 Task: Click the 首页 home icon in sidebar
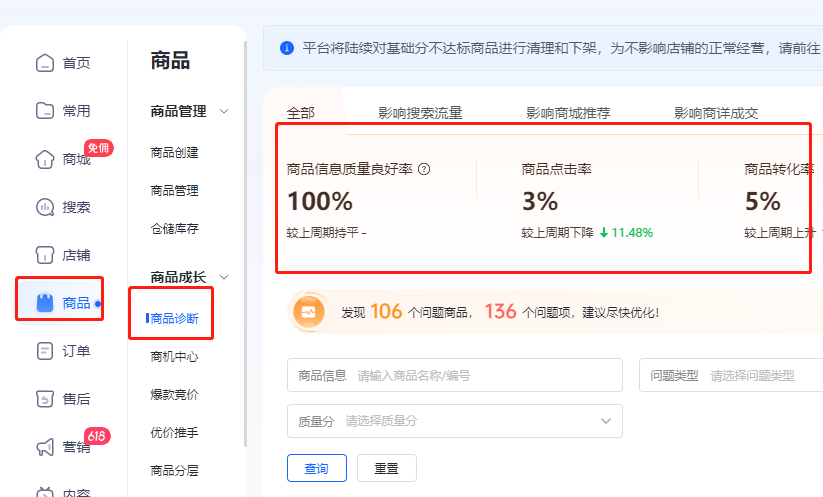45,64
